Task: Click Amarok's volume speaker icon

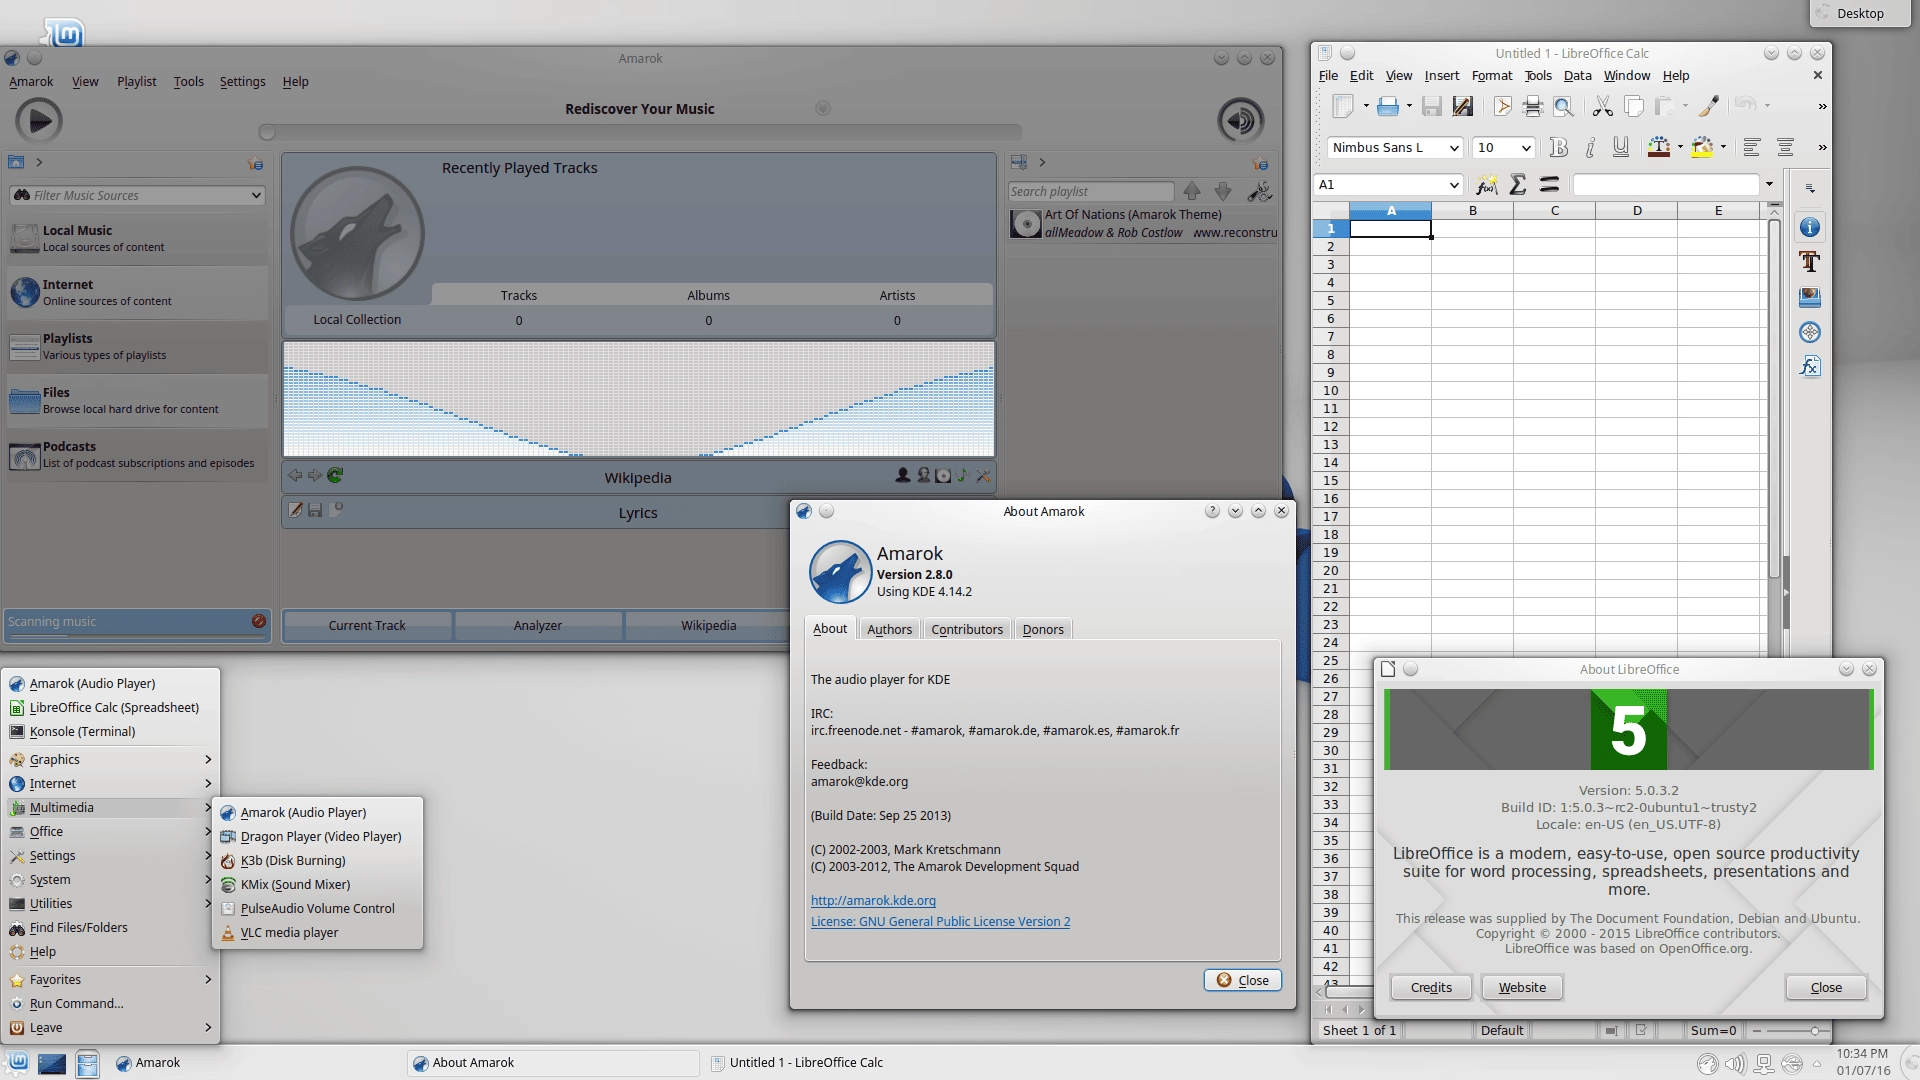Action: pyautogui.click(x=1240, y=121)
